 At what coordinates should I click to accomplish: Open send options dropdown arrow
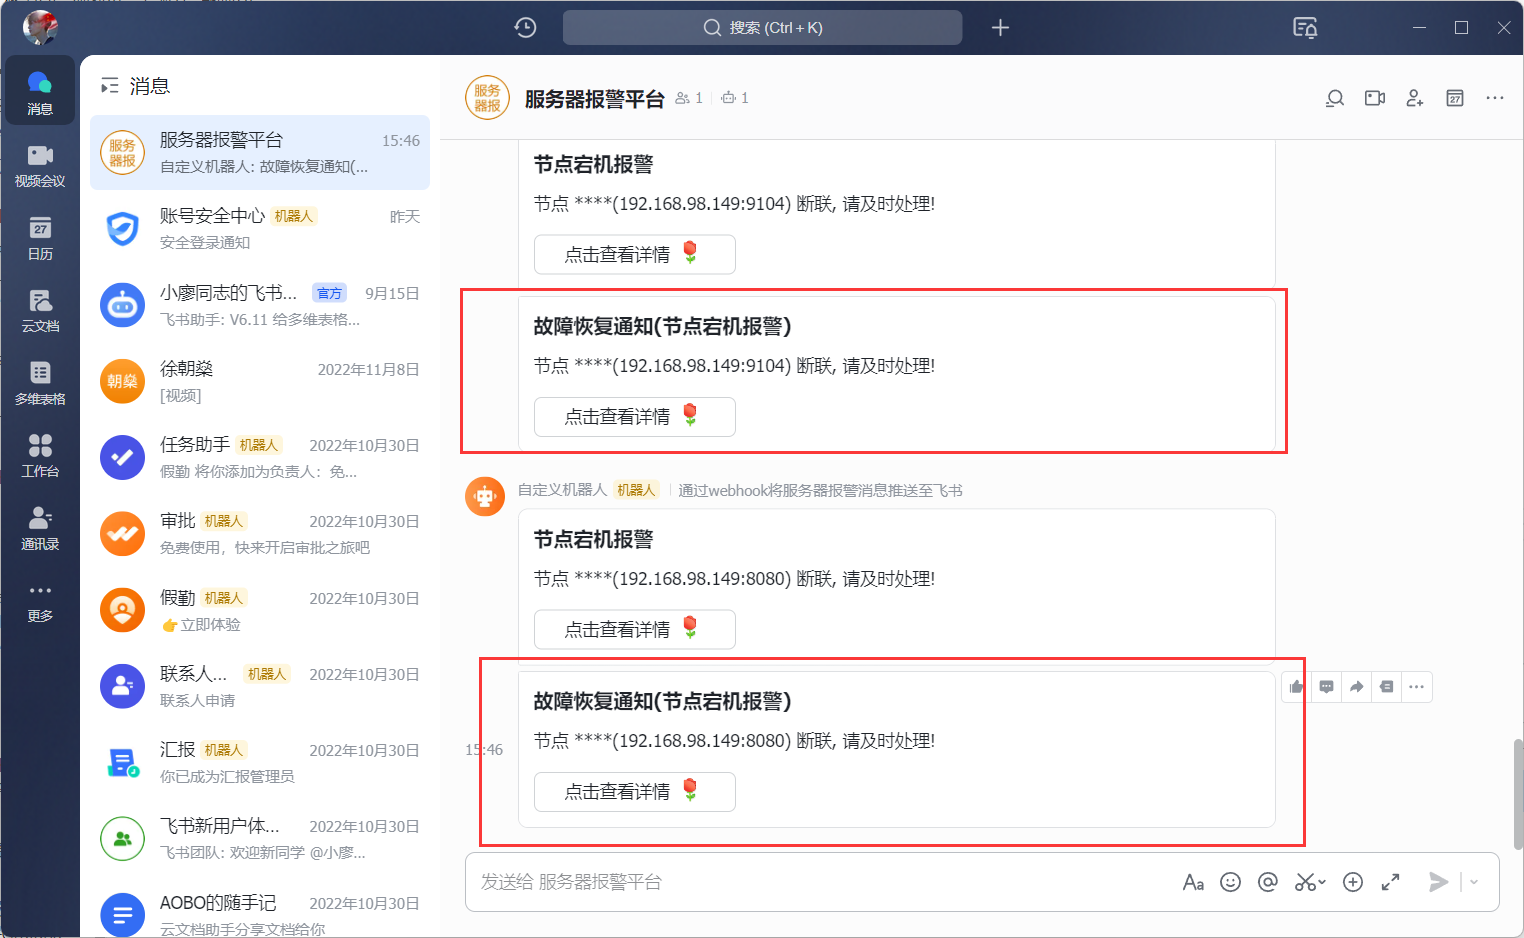pyautogui.click(x=1474, y=882)
